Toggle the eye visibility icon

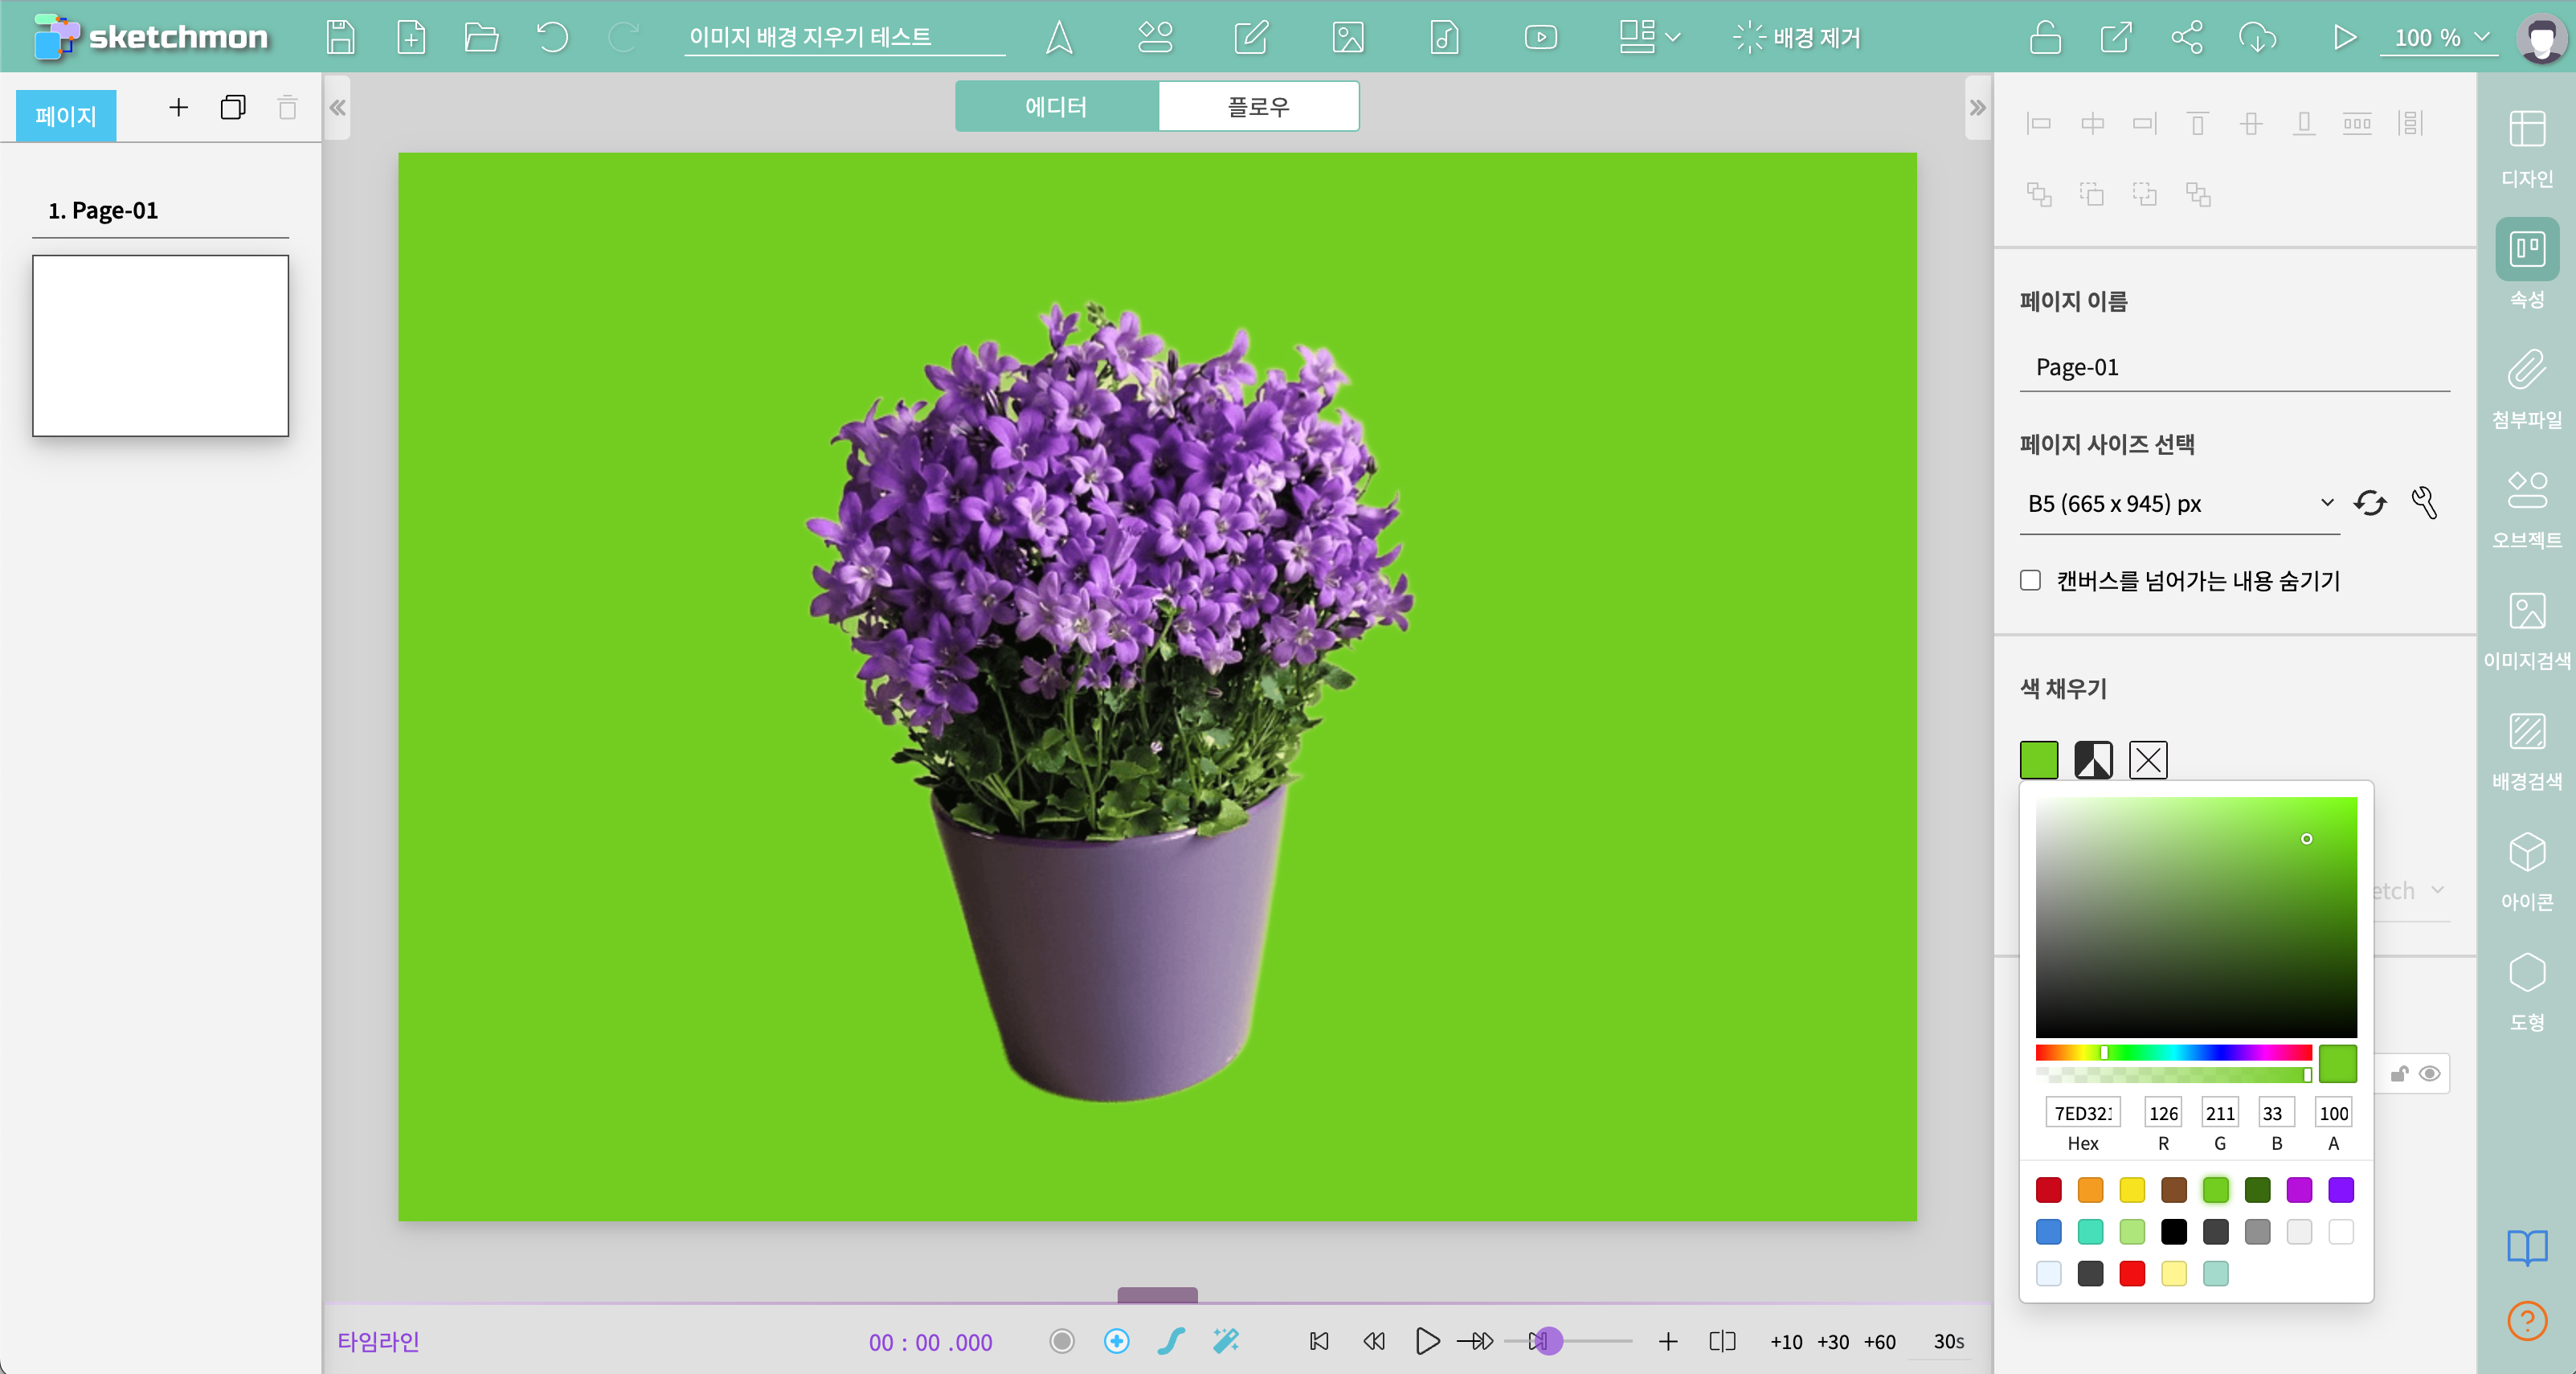click(x=2429, y=1074)
